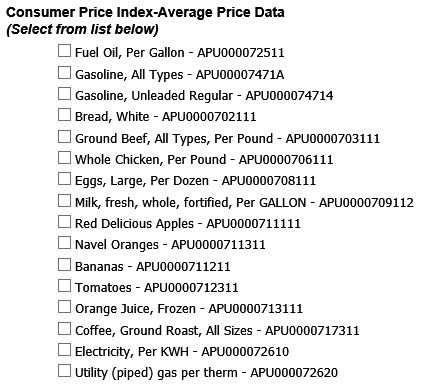The width and height of the screenshot is (427, 388).
Task: Select Orange Juice, Frozen checkbox
Action: click(64, 307)
